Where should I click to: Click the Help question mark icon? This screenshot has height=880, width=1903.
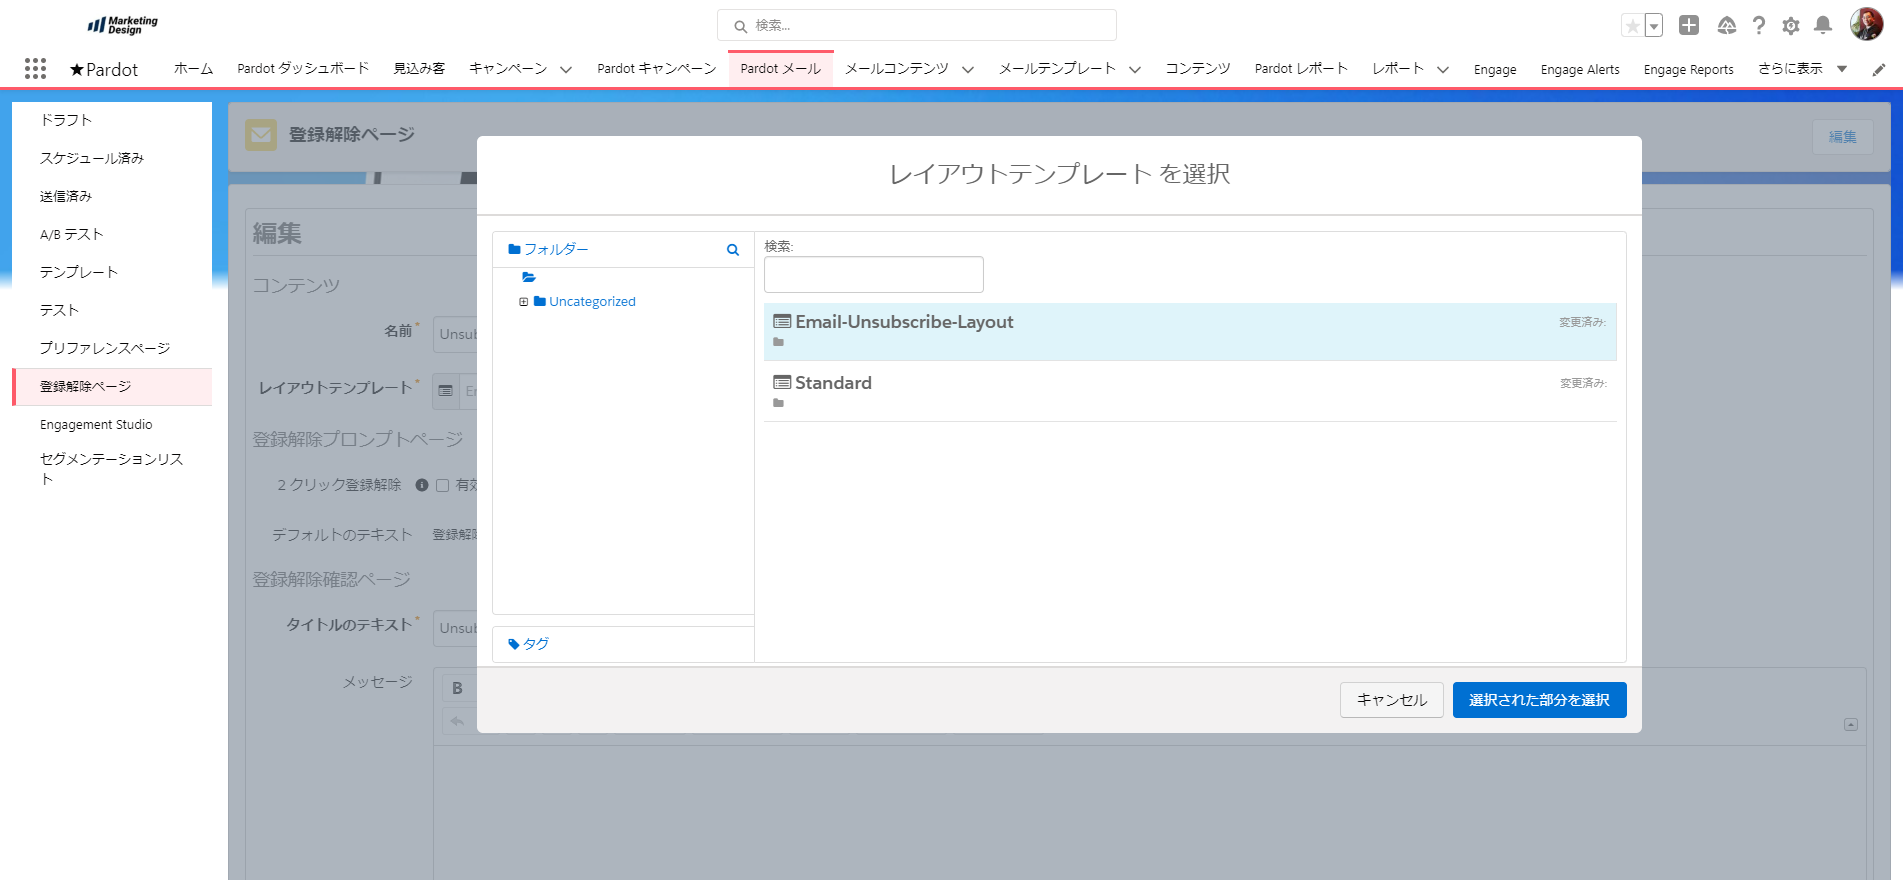coord(1759,26)
